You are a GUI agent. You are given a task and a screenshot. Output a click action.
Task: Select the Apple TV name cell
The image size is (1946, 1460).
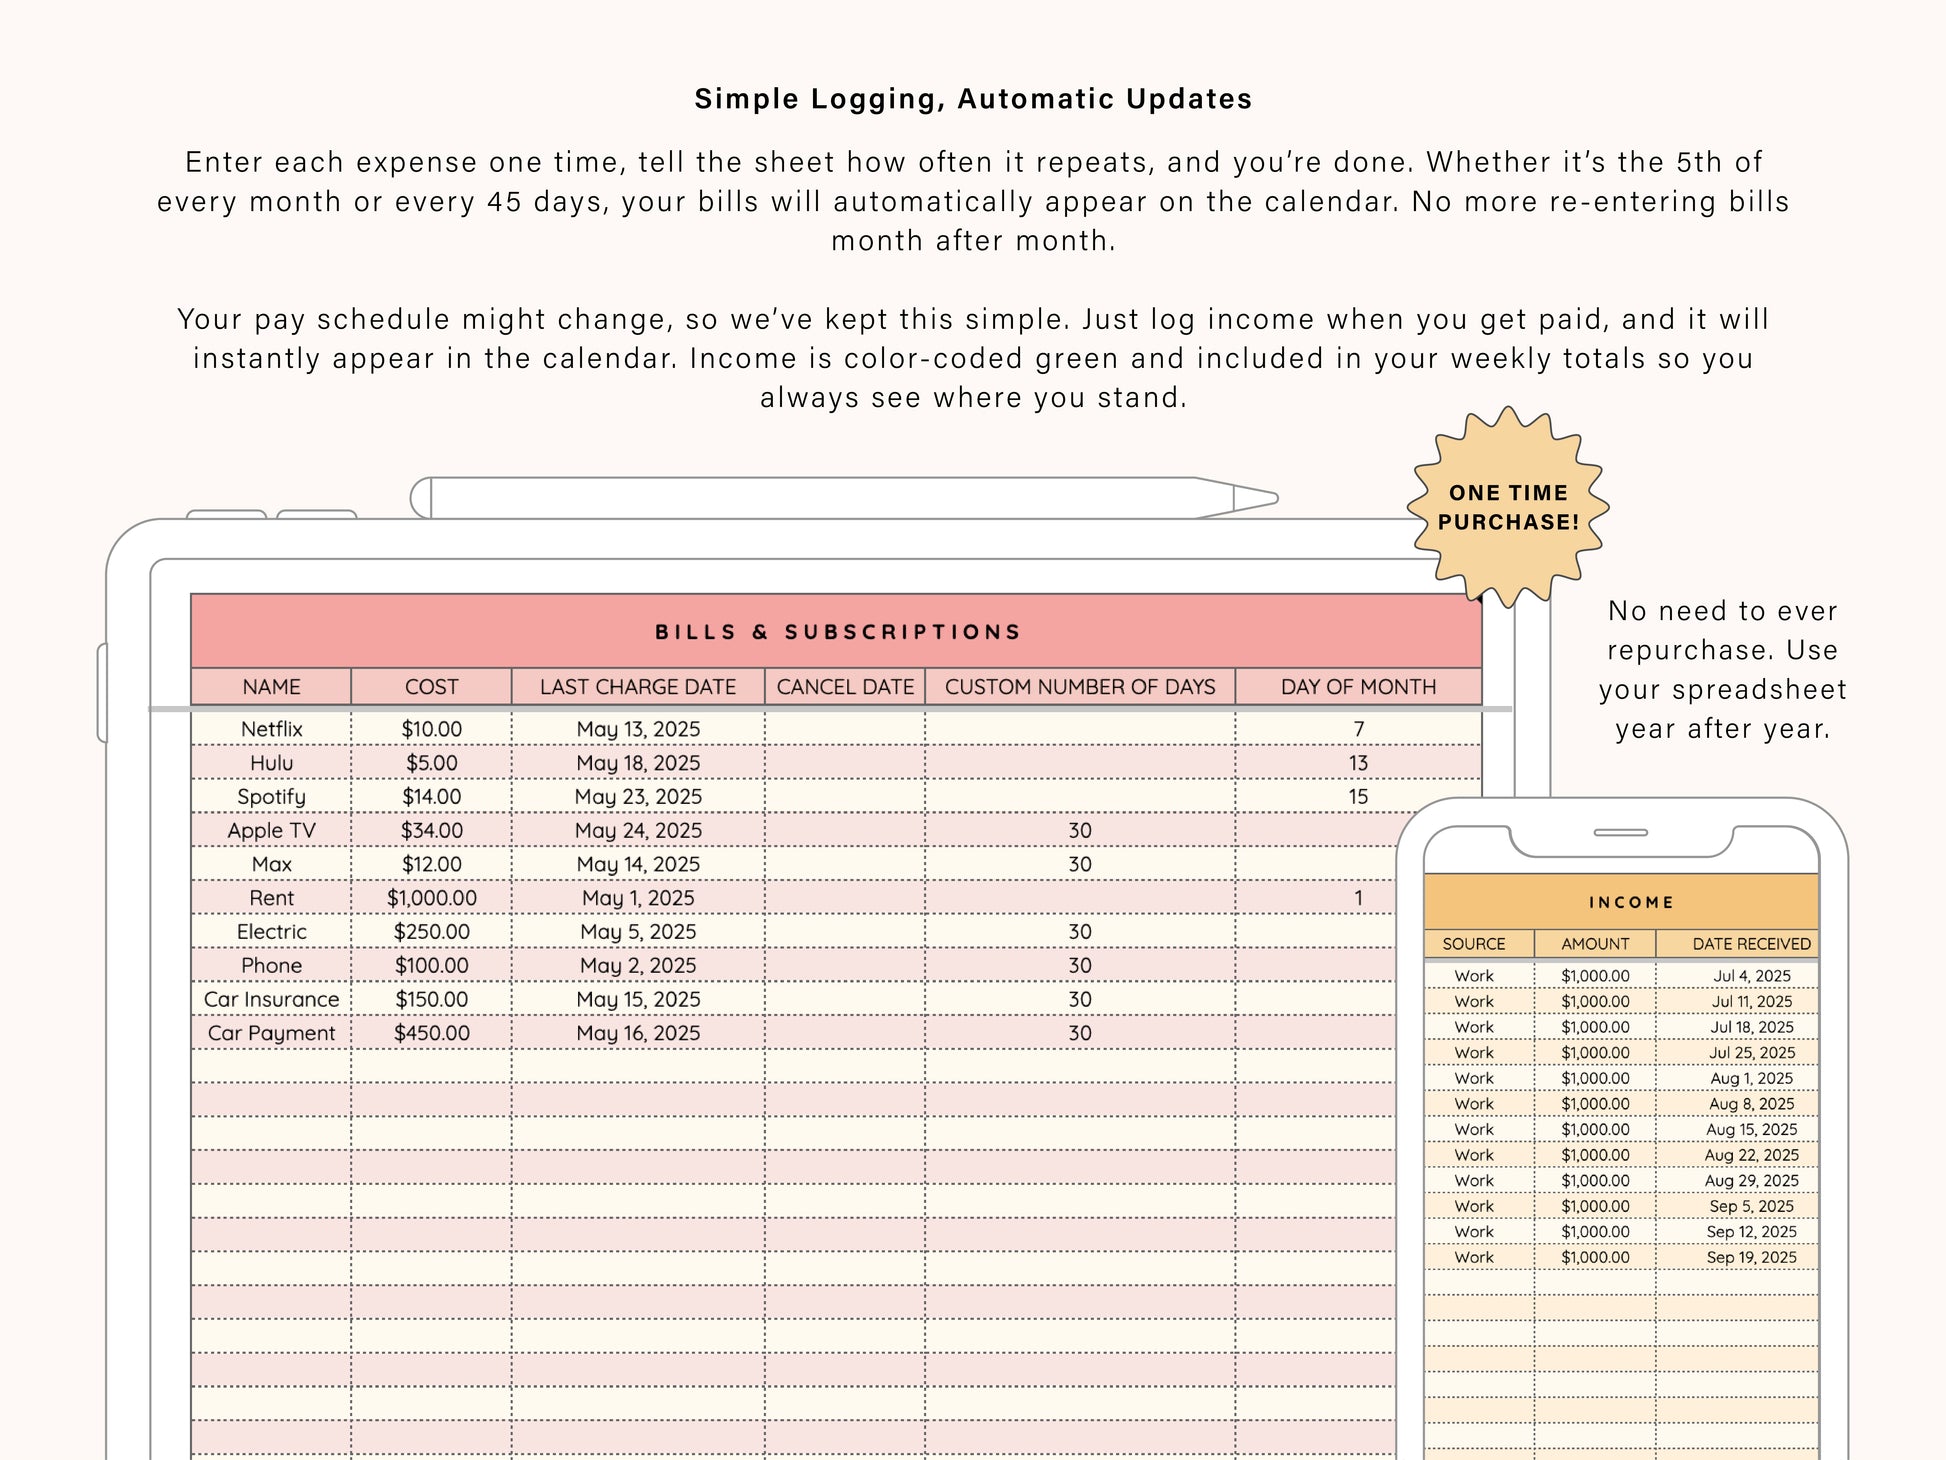[271, 831]
